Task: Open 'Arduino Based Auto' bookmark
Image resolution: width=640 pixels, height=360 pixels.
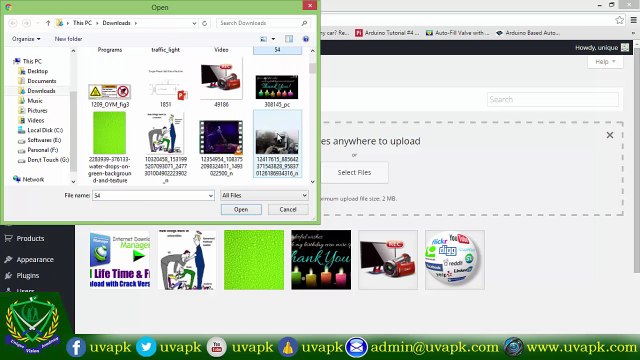Action: [528, 33]
